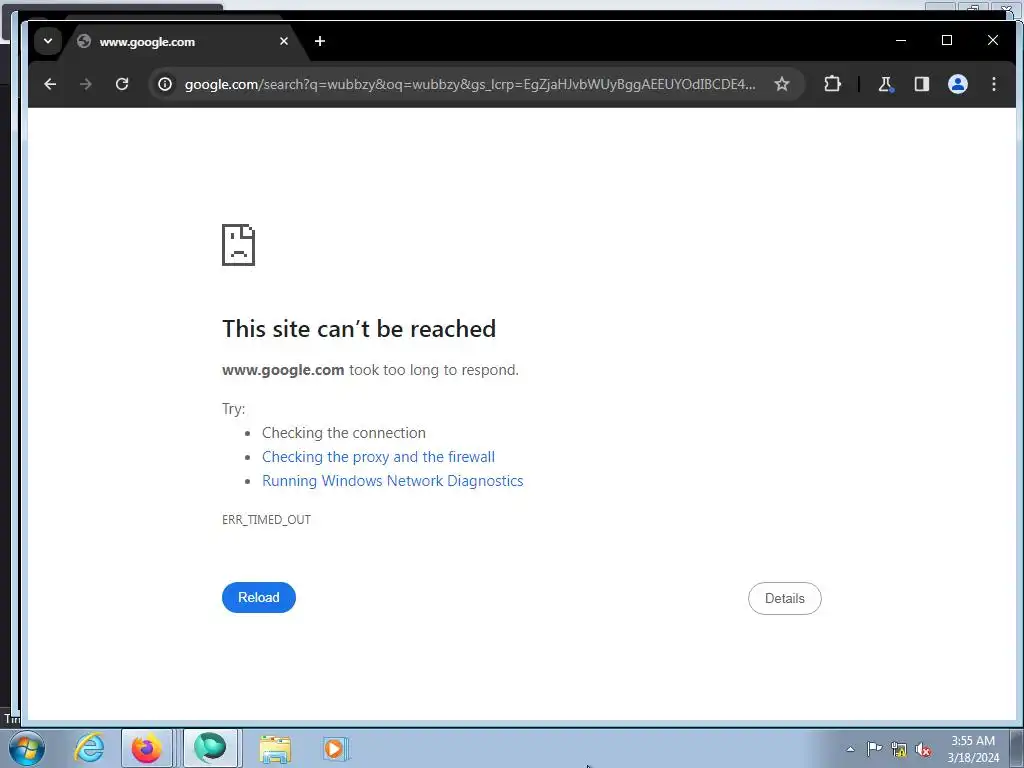Select the www.google.com tab
The width and height of the screenshot is (1024, 768).
coord(180,42)
